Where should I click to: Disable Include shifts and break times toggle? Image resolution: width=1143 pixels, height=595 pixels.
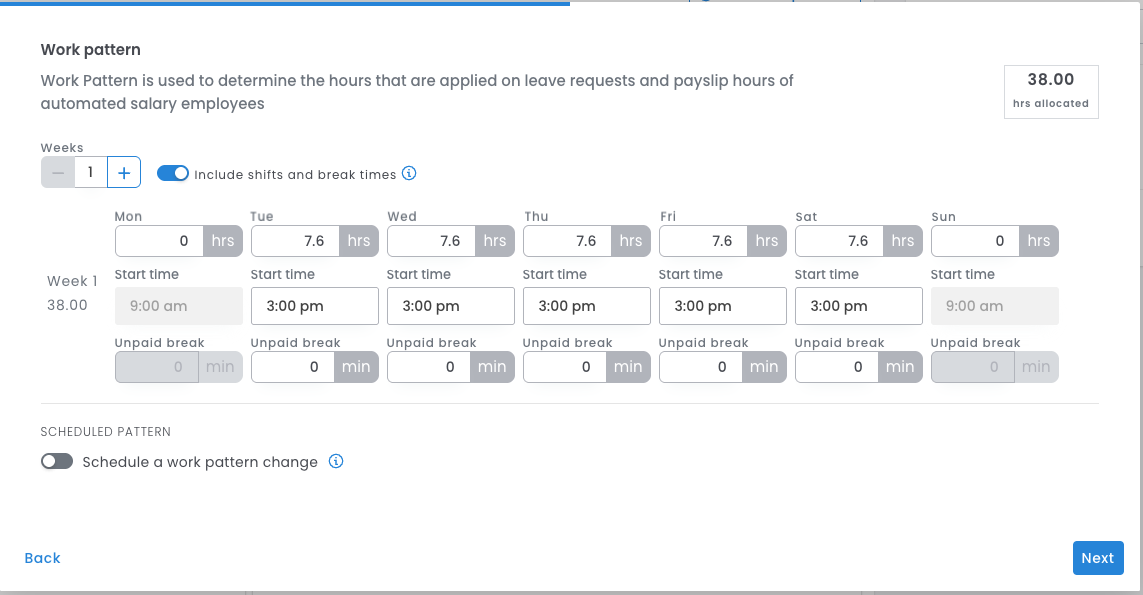(173, 173)
